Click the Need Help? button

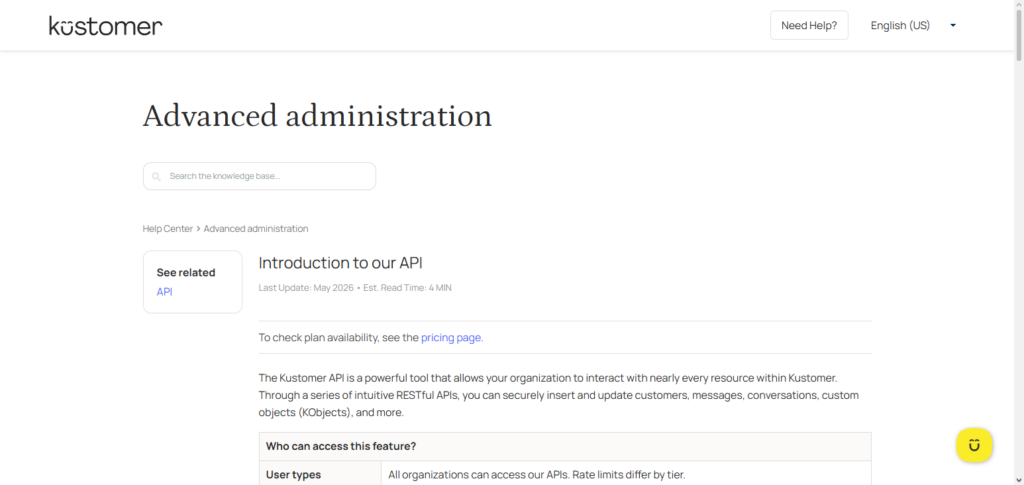coord(809,25)
